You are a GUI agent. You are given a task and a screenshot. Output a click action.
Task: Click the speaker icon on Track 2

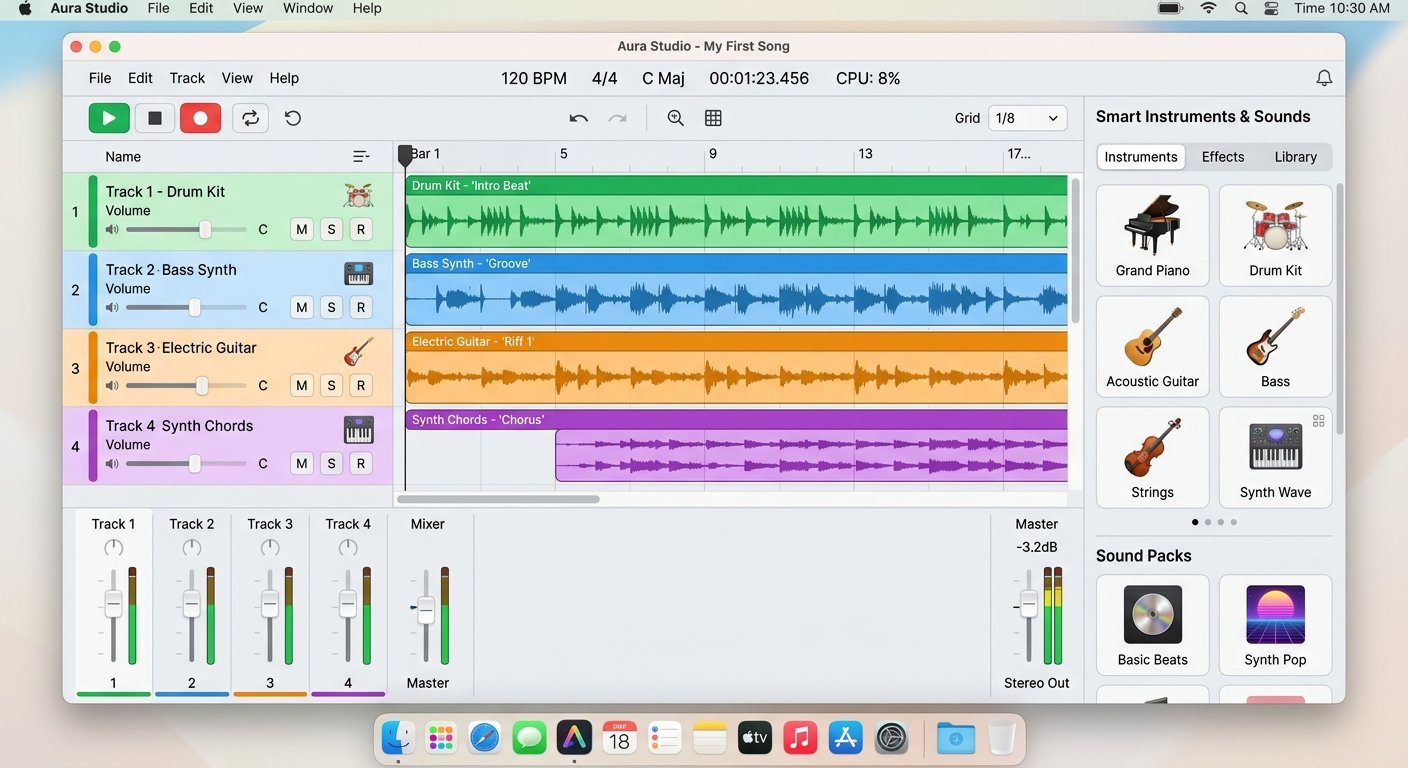[x=112, y=307]
